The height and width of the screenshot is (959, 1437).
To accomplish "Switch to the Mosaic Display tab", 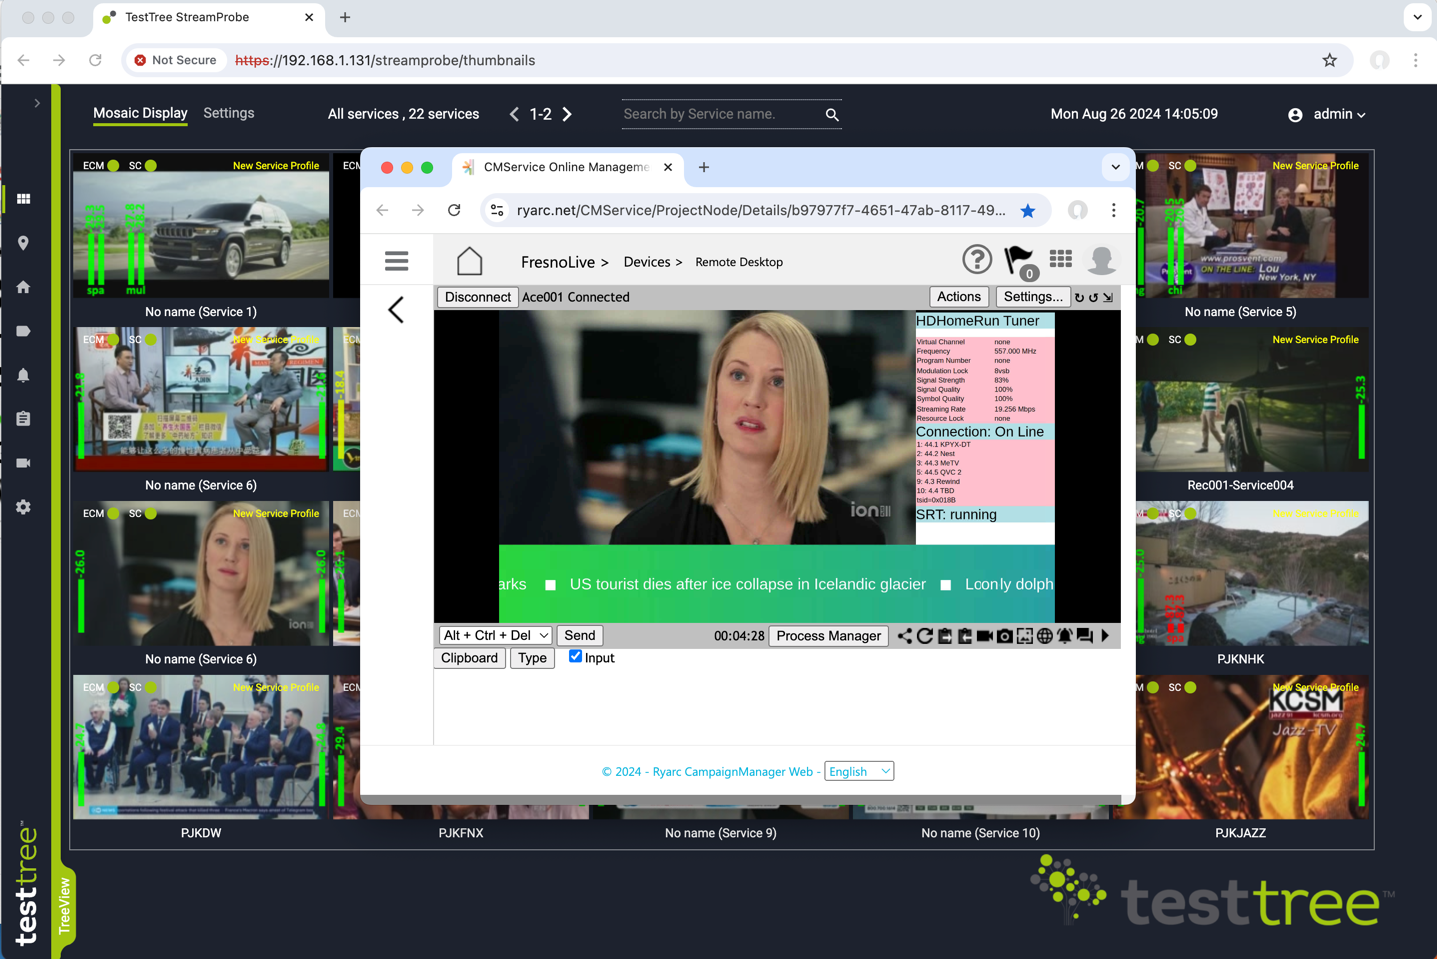I will [x=140, y=113].
